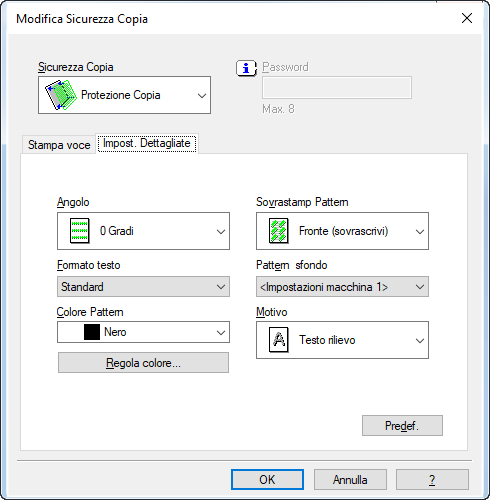Viewport: 490px width, 500px height.
Task: Click the black Nero color swatch
Action: pos(92,332)
